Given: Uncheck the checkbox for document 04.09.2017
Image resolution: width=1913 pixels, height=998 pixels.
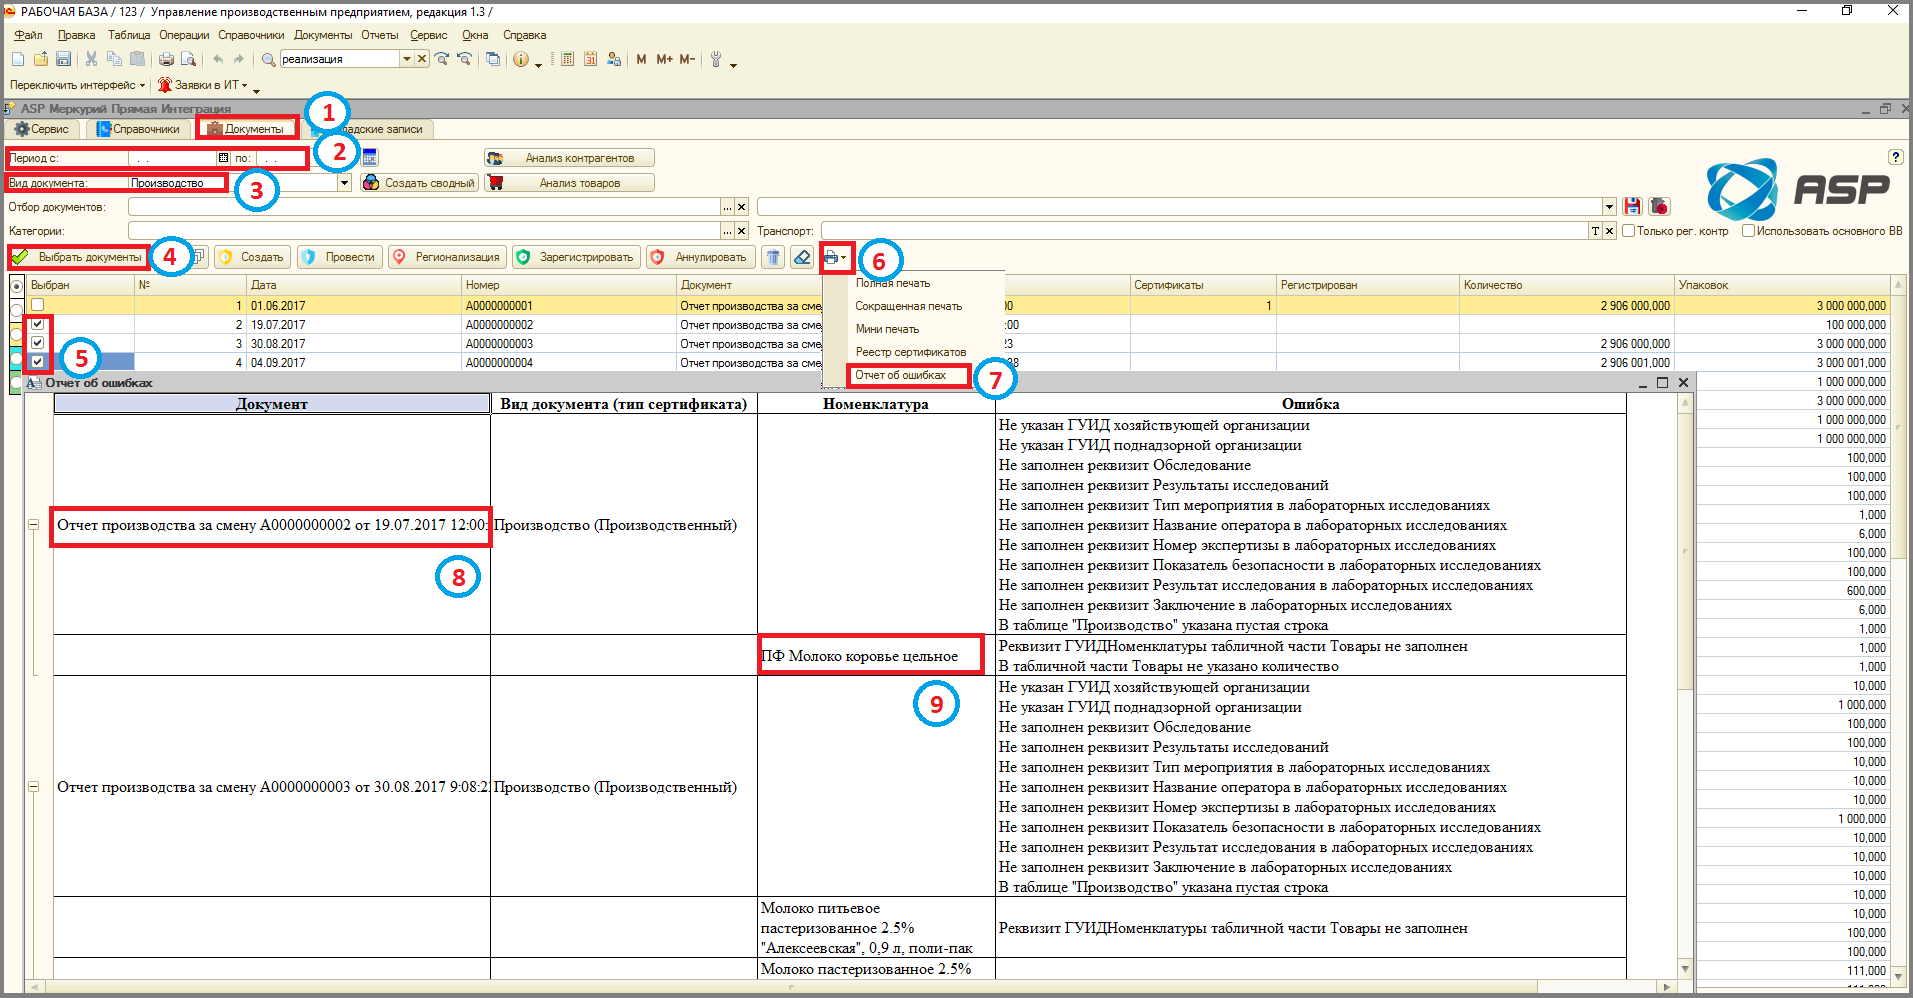Looking at the screenshot, I should [37, 362].
